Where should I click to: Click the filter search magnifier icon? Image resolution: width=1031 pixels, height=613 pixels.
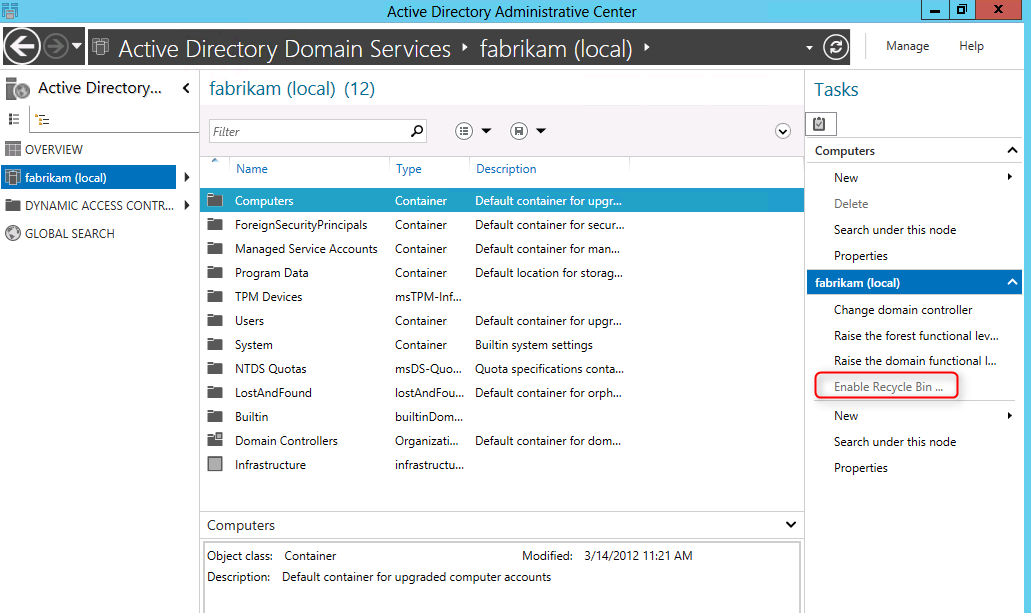click(x=415, y=131)
